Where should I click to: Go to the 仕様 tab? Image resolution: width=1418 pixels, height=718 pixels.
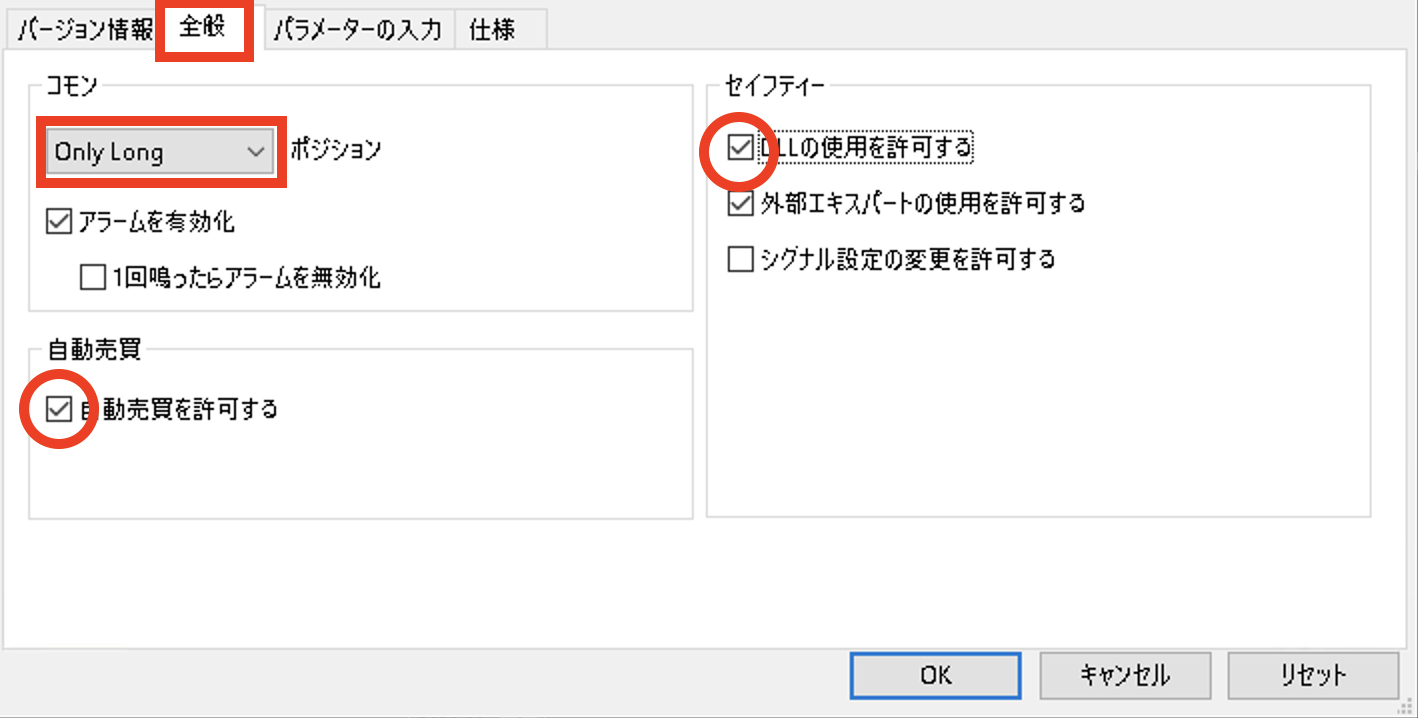pyautogui.click(x=492, y=29)
